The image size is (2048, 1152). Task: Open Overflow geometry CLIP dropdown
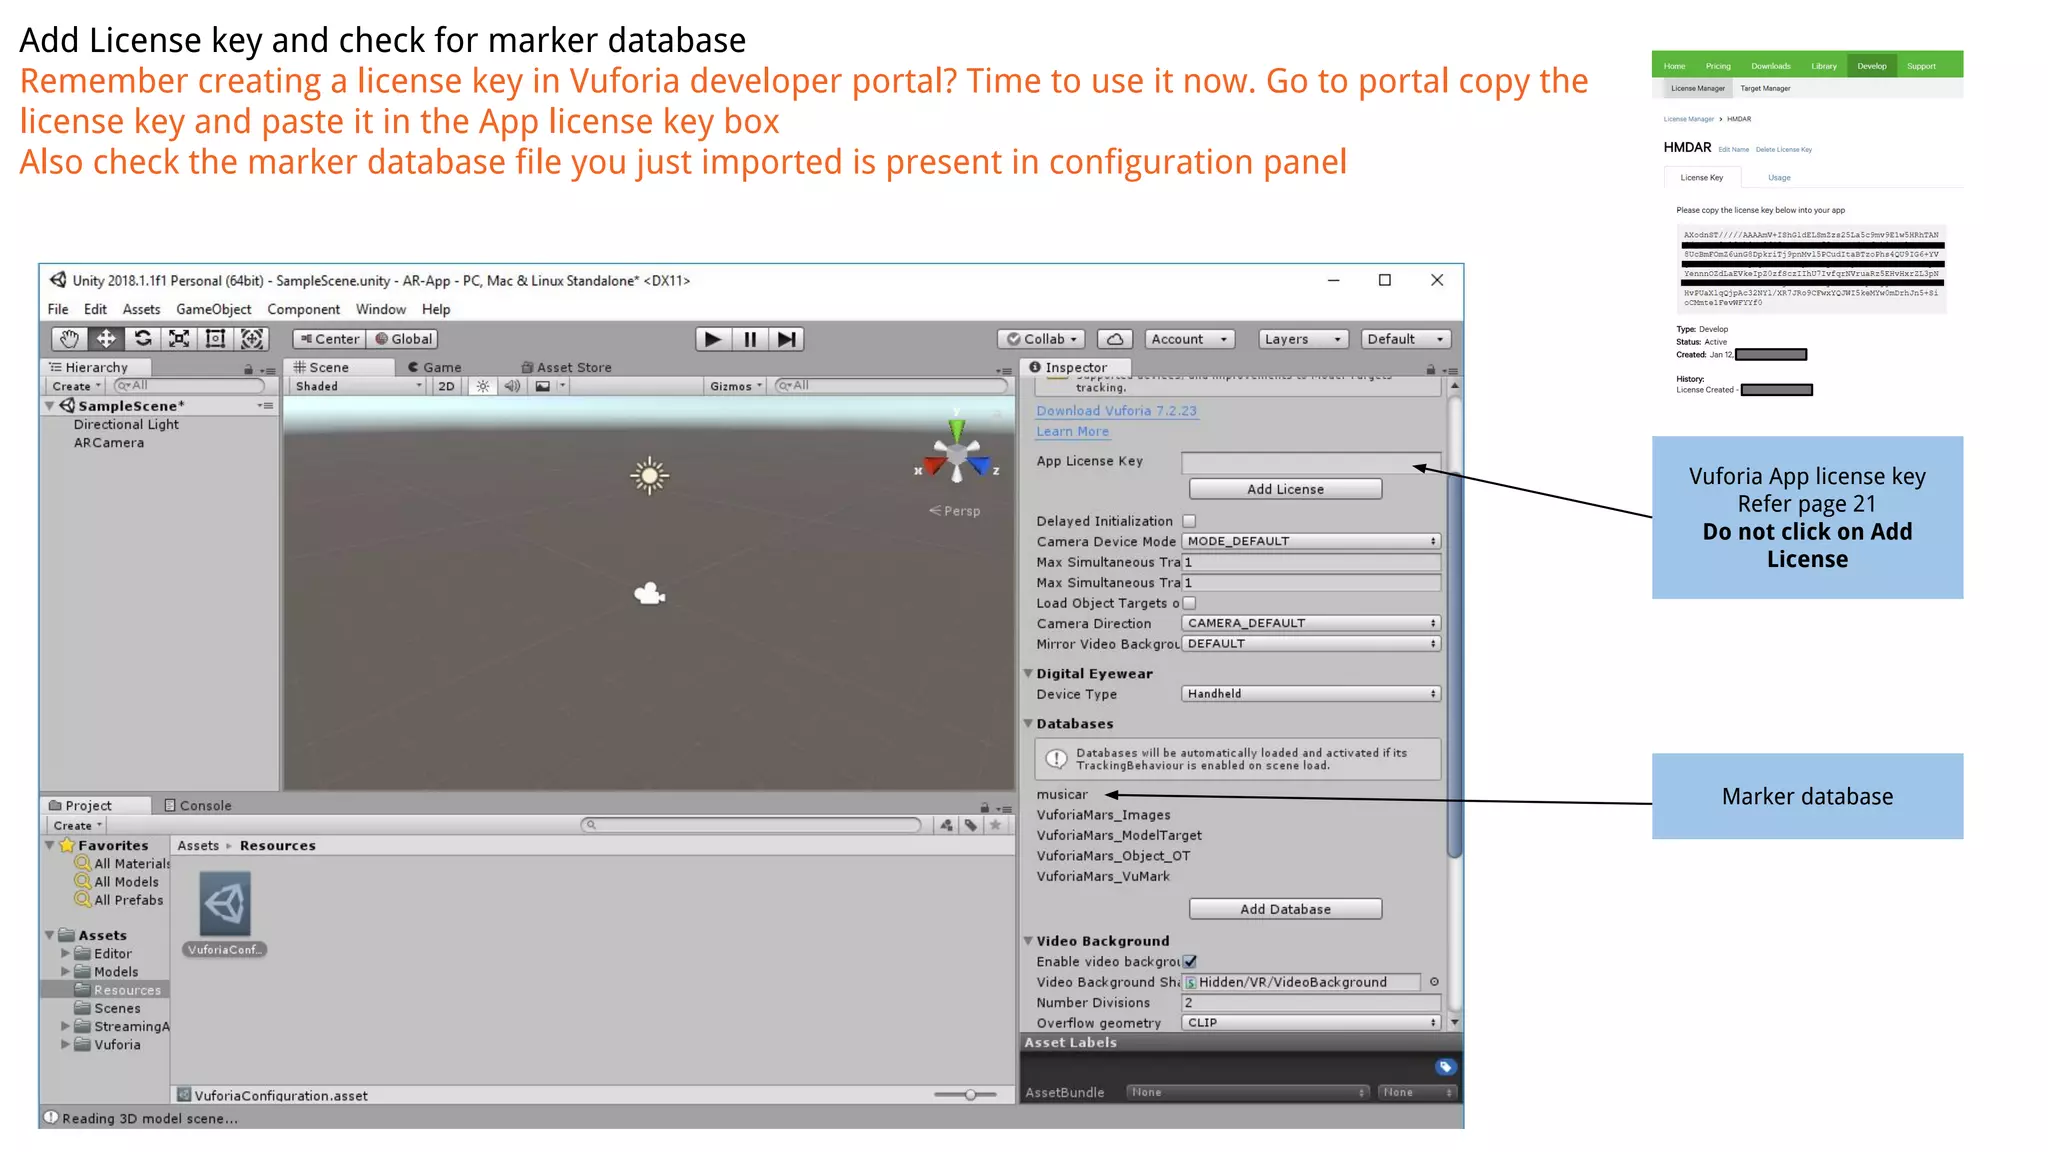pyautogui.click(x=1311, y=1023)
